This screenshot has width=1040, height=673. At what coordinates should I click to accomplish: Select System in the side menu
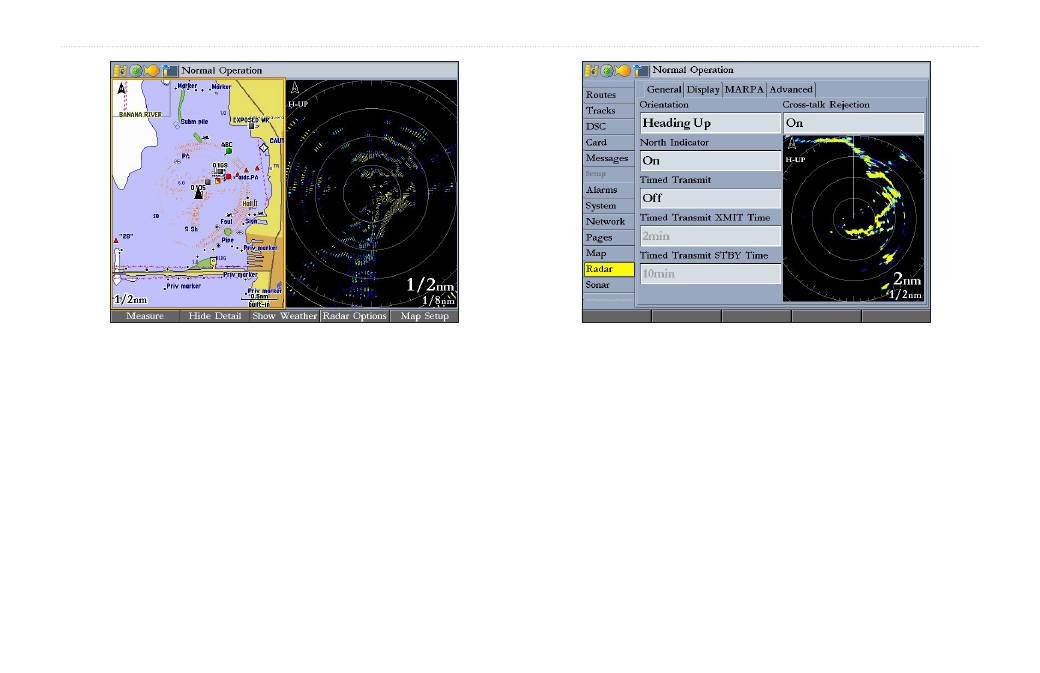pyautogui.click(x=609, y=206)
